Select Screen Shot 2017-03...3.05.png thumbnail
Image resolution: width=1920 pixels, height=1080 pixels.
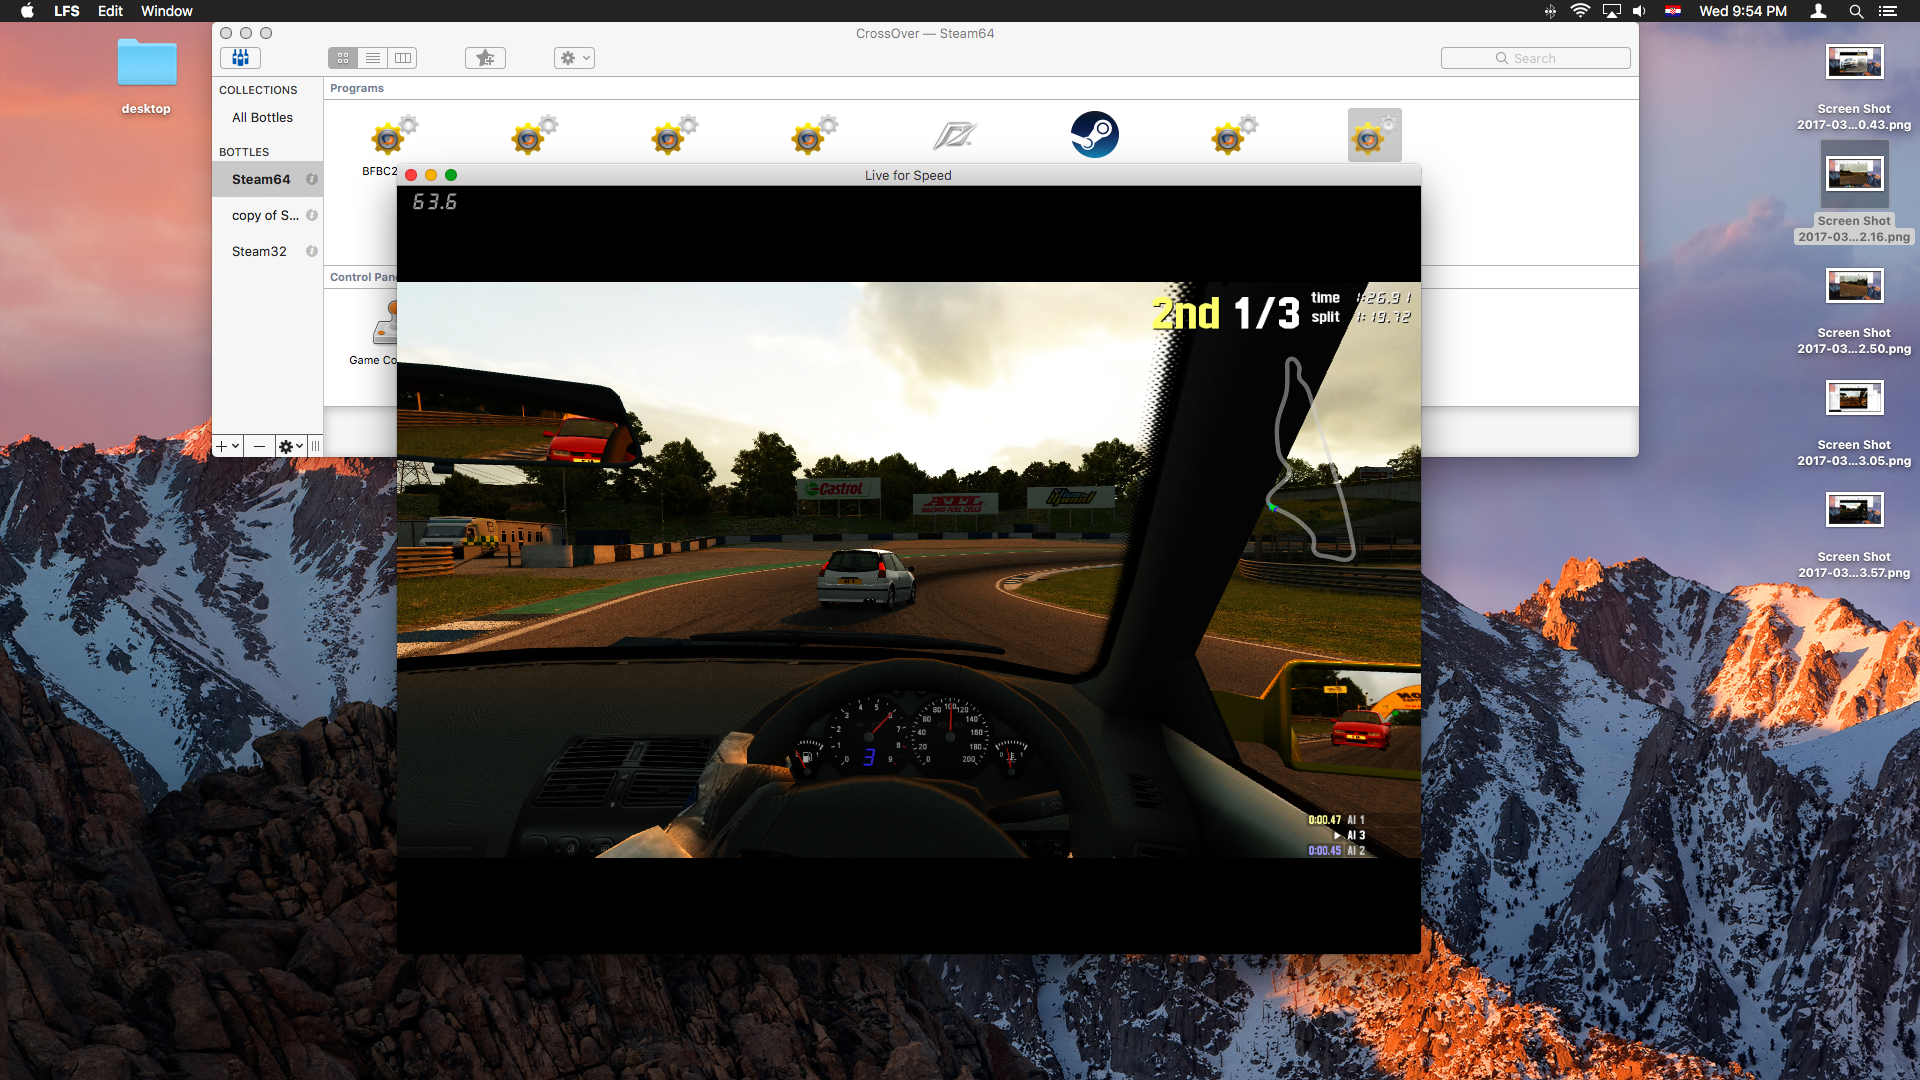point(1854,398)
